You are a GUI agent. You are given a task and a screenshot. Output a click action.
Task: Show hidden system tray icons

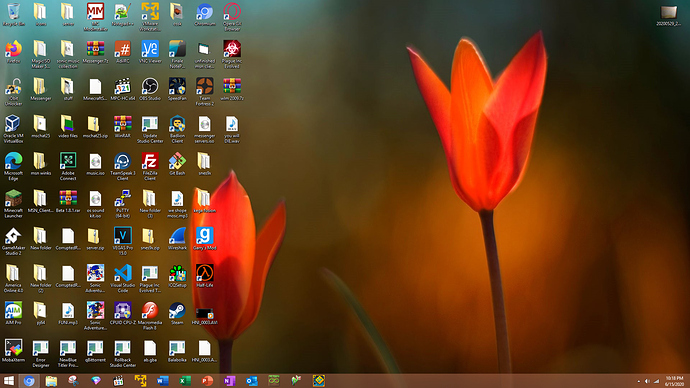(x=639, y=381)
